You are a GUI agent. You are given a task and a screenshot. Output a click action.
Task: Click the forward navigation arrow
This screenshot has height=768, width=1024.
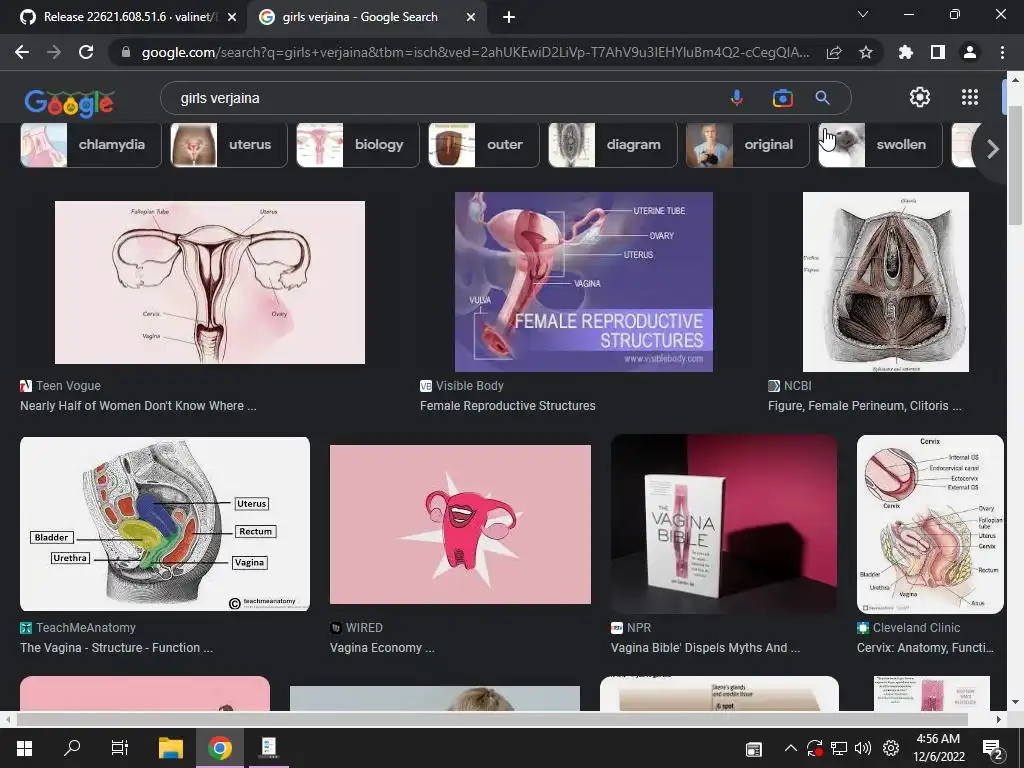(54, 52)
